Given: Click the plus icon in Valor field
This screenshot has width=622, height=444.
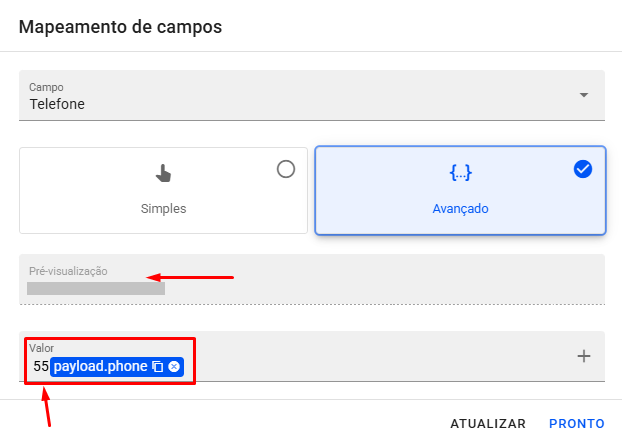Looking at the screenshot, I should point(585,356).
